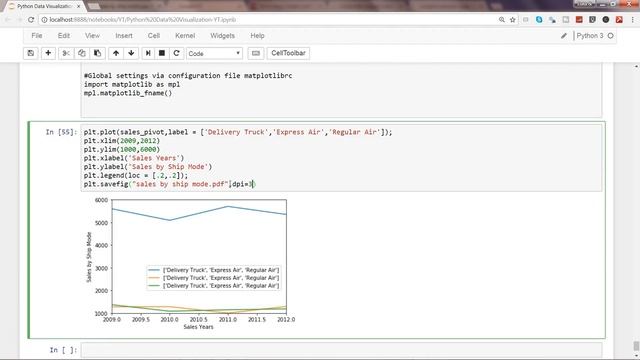Click the CellToolbar button
640x360 pixels.
click(x=288, y=53)
